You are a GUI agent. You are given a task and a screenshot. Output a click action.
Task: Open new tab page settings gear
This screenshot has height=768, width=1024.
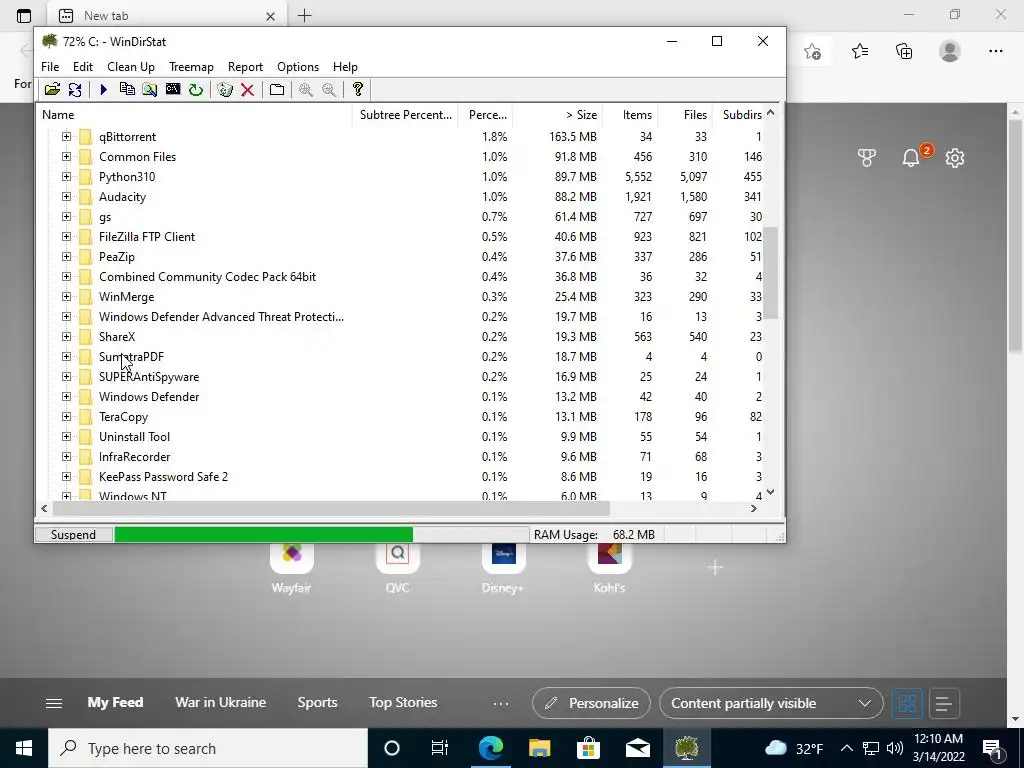(955, 157)
